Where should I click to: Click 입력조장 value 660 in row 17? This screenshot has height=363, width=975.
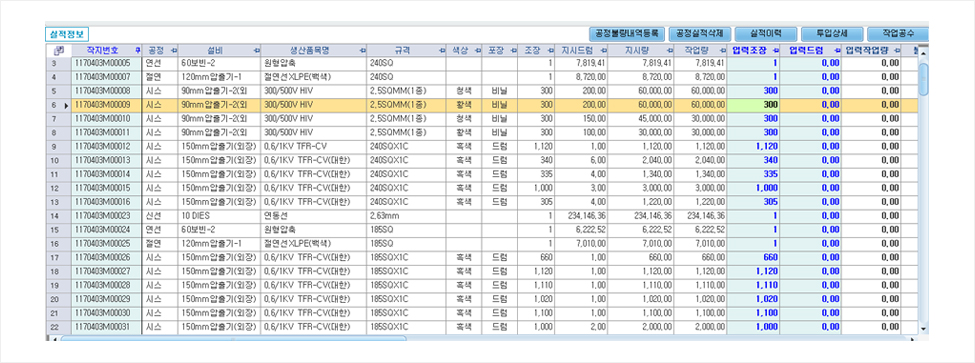coord(753,257)
